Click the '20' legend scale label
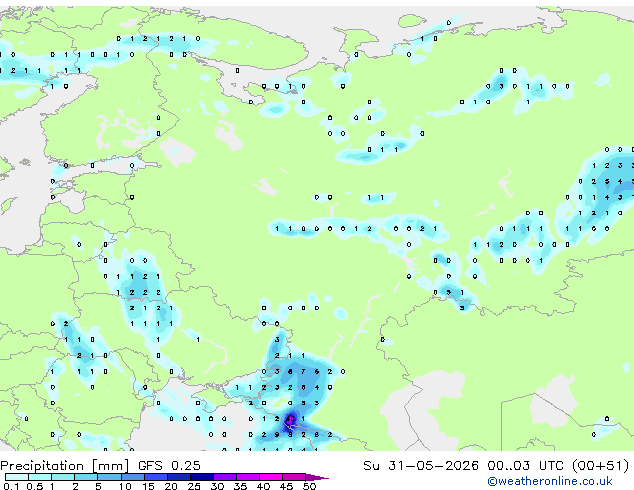Screen dimensions: 634x490 pos(171,486)
